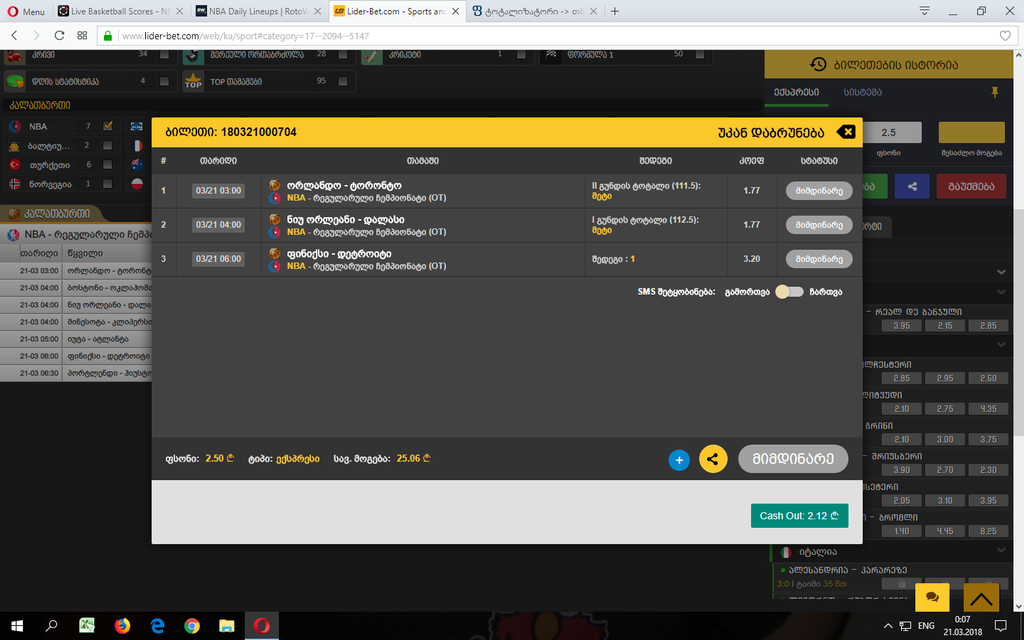Toggle the SMS notification switch

(790, 292)
